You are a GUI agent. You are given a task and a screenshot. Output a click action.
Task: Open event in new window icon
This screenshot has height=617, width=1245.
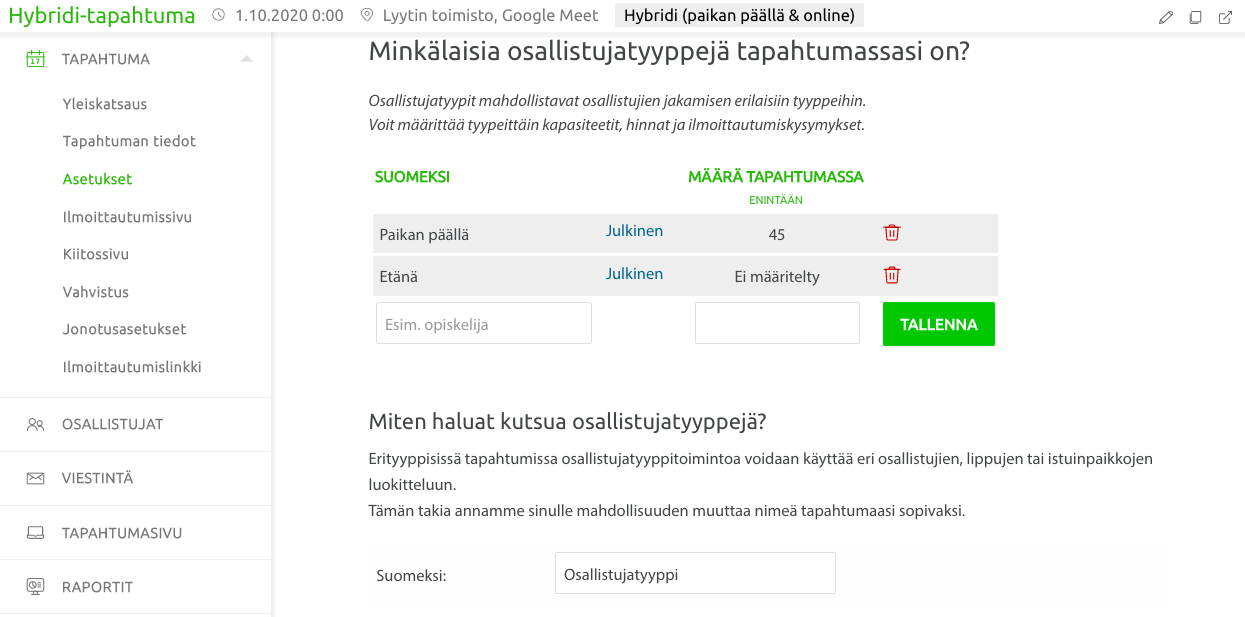(x=1225, y=17)
